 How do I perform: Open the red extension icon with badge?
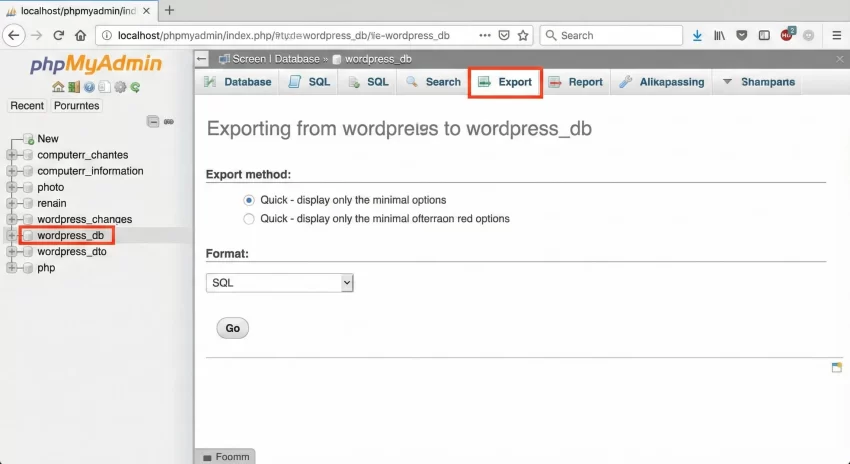tap(787, 35)
